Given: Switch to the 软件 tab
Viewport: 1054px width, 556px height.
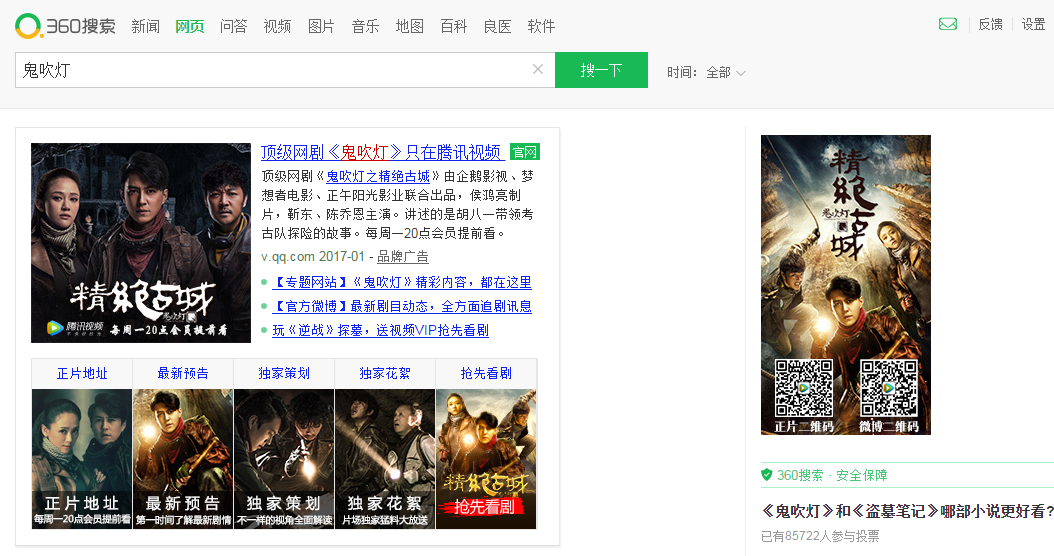Looking at the screenshot, I should [x=541, y=26].
